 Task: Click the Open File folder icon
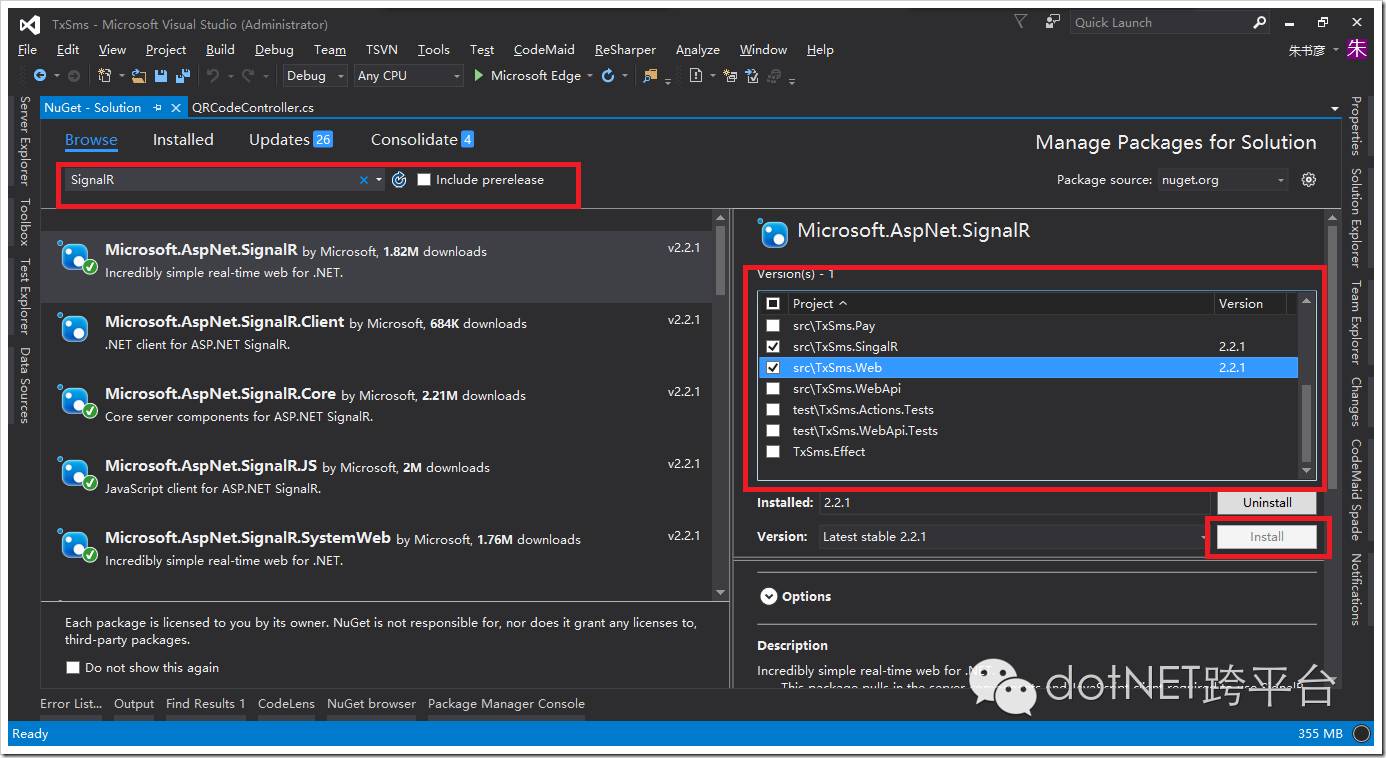click(140, 76)
